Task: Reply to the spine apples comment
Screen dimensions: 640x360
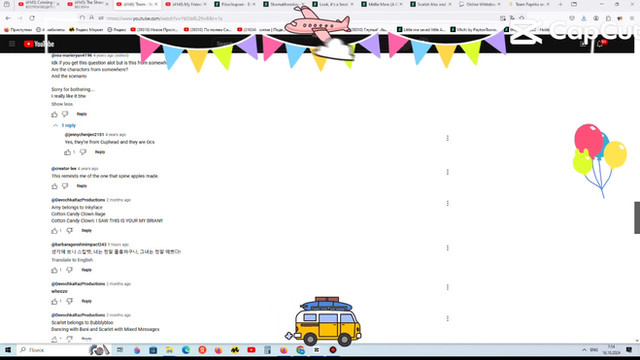Action: pos(82,186)
